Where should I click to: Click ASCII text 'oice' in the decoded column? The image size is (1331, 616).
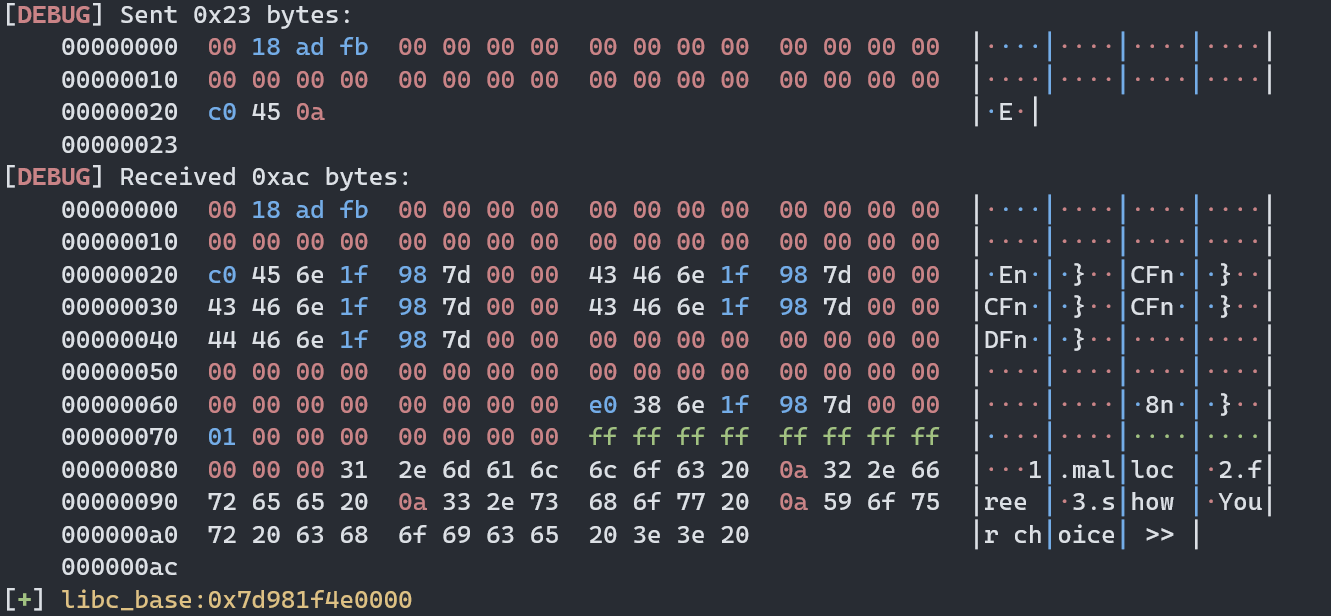click(x=1087, y=535)
